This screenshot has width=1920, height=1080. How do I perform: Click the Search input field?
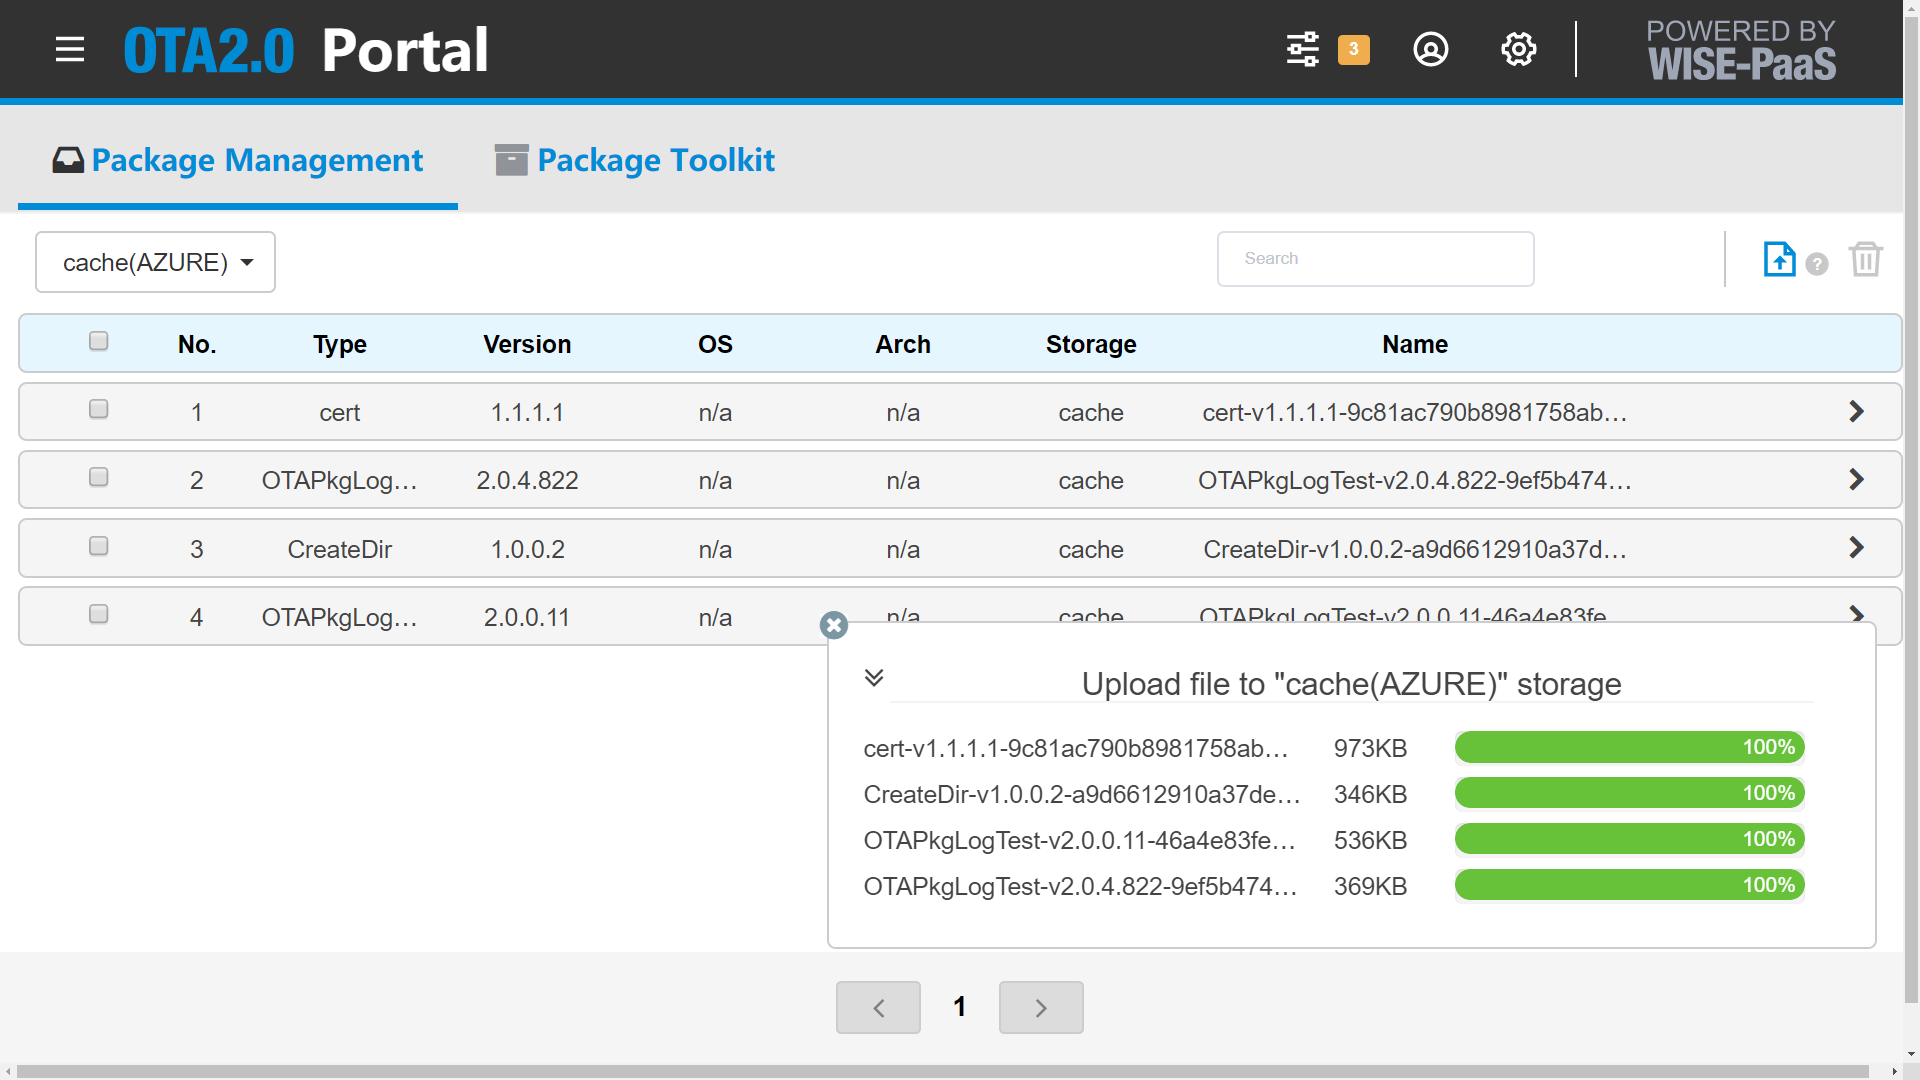1375,259
